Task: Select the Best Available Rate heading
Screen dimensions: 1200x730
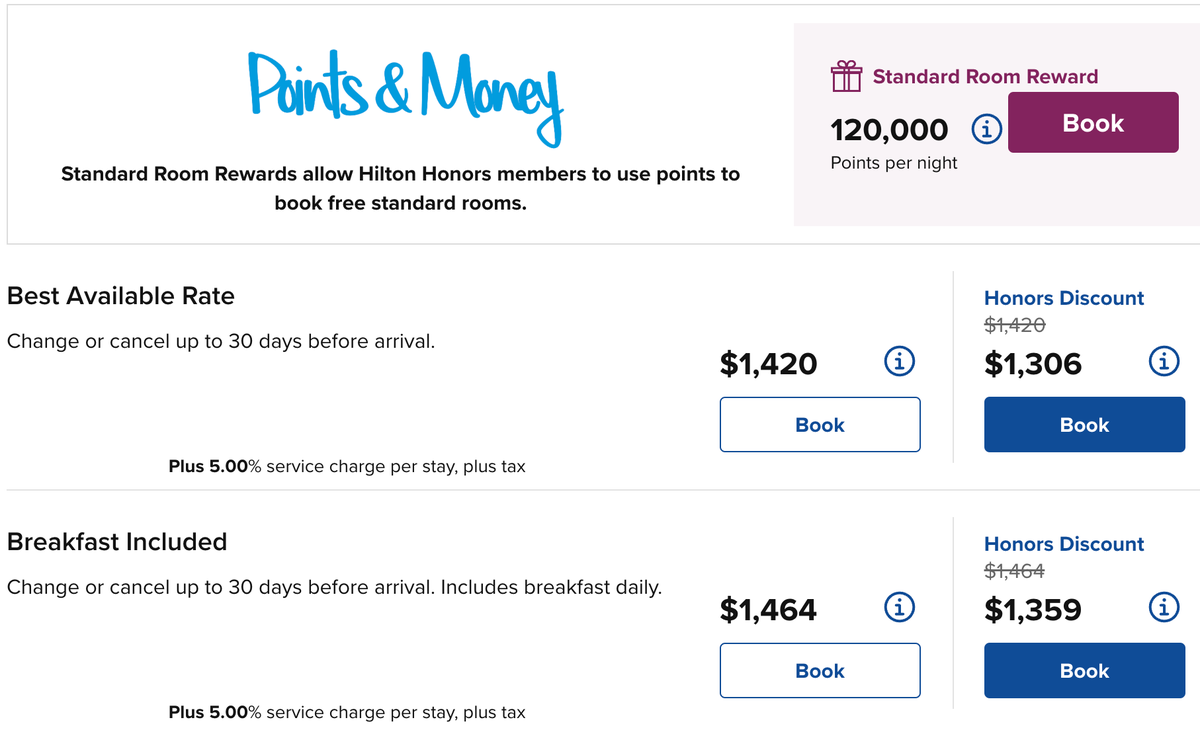Action: [120, 296]
